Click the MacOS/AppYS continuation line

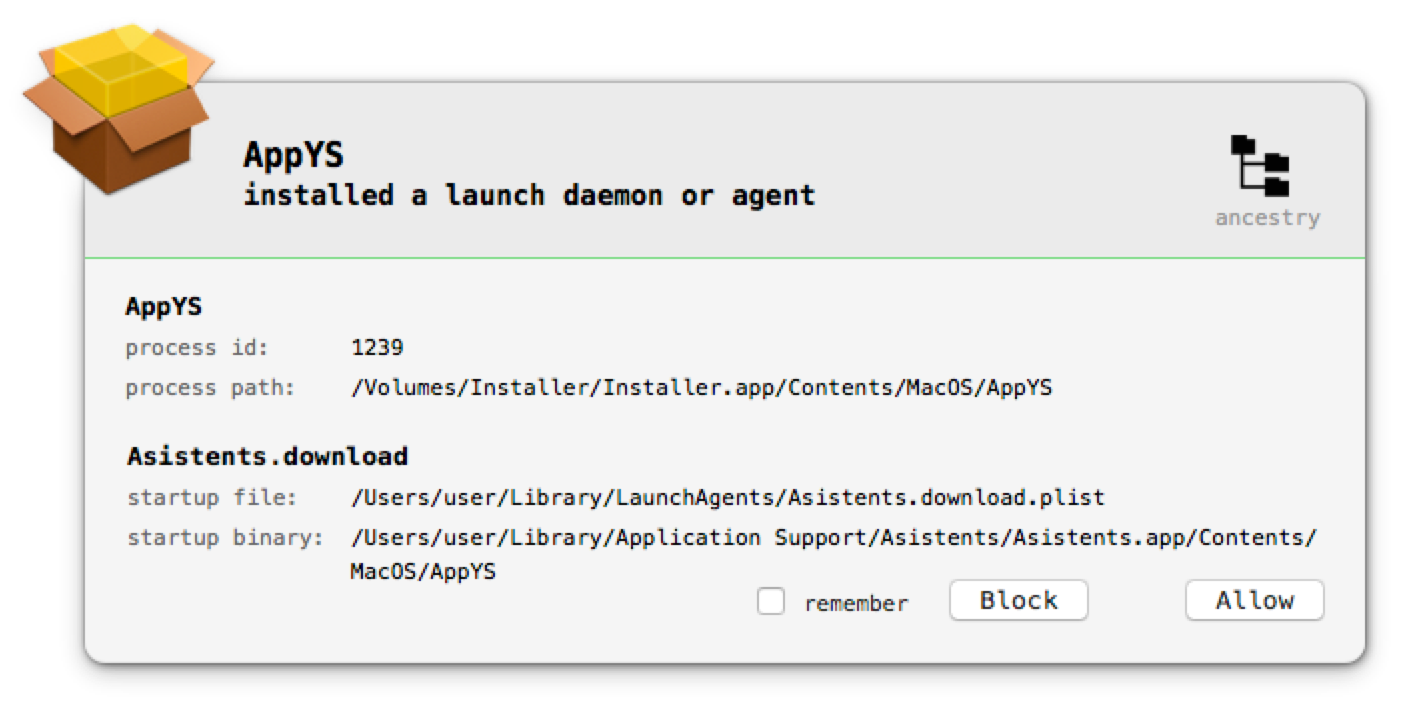pos(423,572)
